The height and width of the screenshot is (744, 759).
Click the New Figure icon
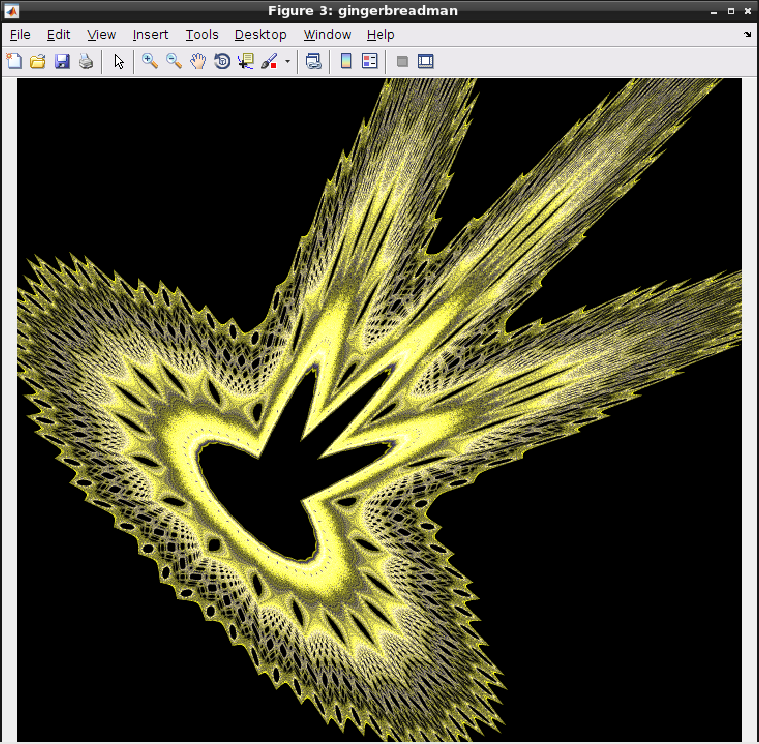coord(14,61)
